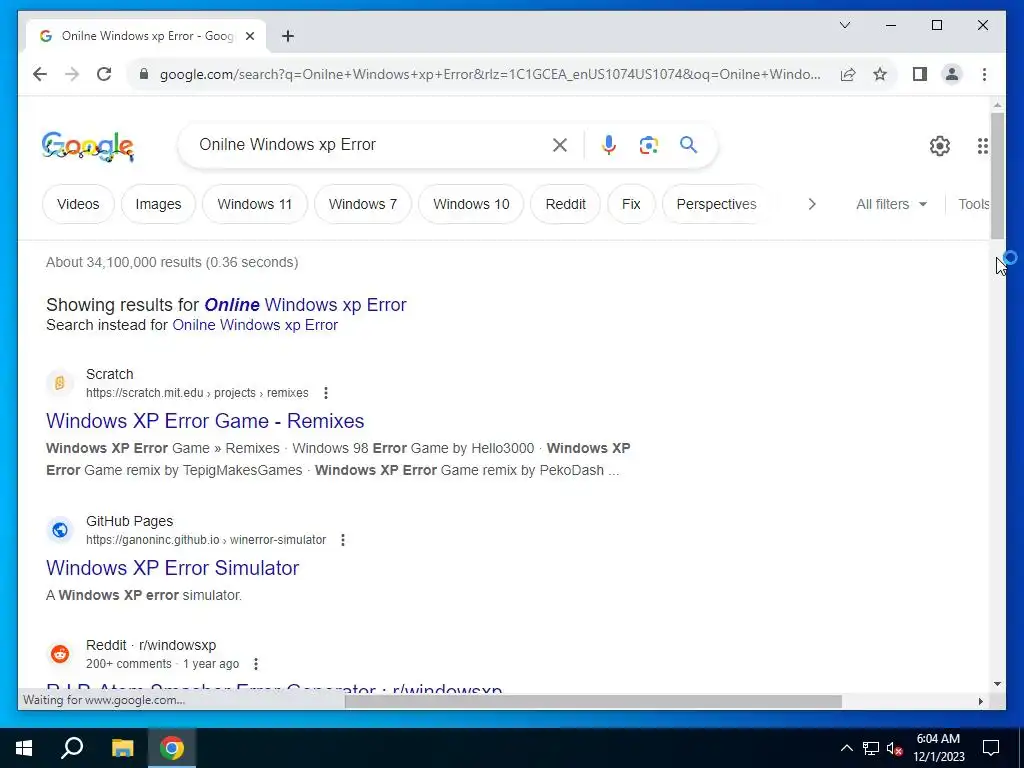The height and width of the screenshot is (768, 1024).
Task: Open the network status tray icon
Action: point(871,748)
